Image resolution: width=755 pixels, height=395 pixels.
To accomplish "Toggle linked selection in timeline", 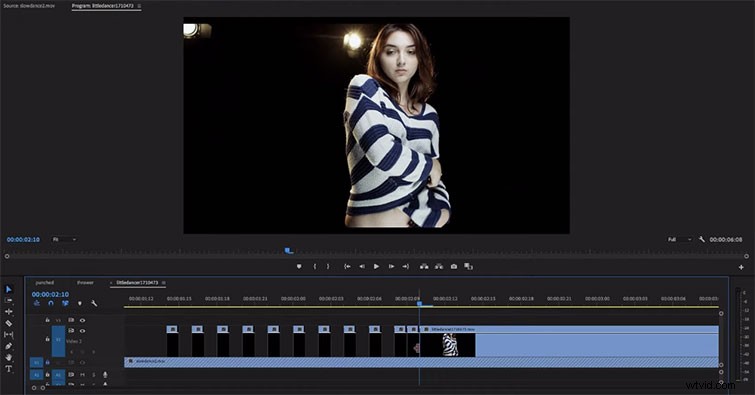I will point(65,303).
